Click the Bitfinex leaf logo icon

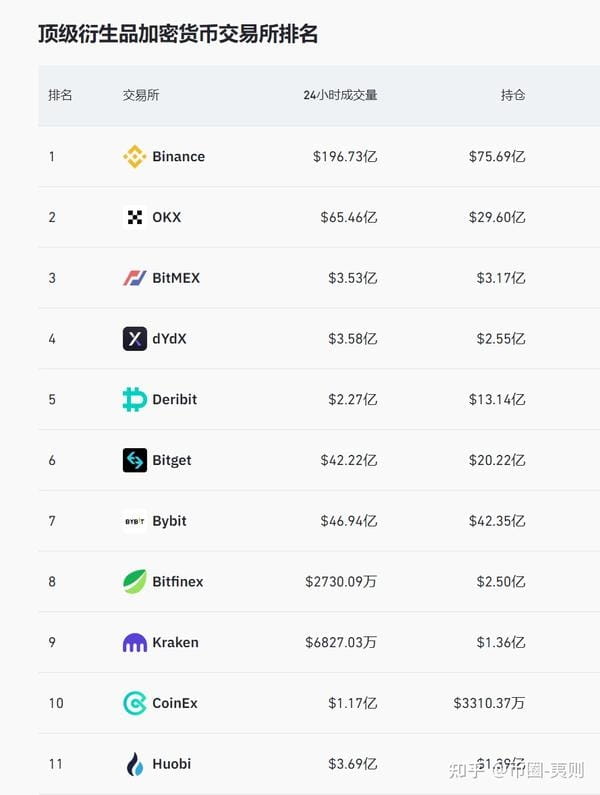[134, 582]
